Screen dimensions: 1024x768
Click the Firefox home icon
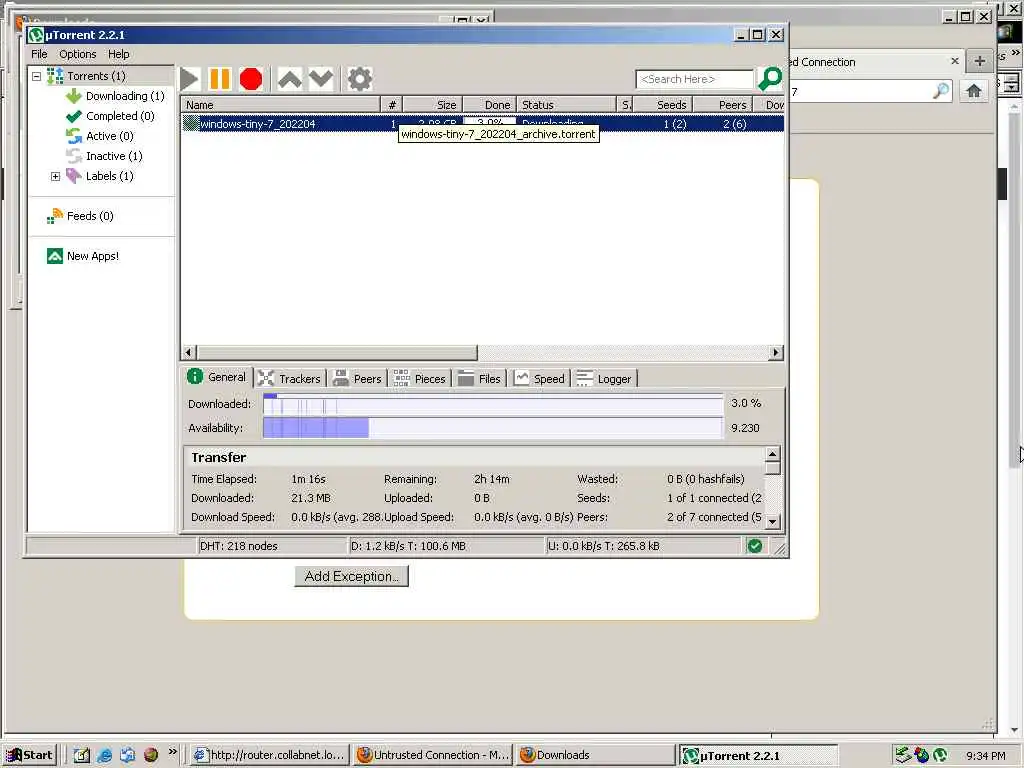point(974,91)
